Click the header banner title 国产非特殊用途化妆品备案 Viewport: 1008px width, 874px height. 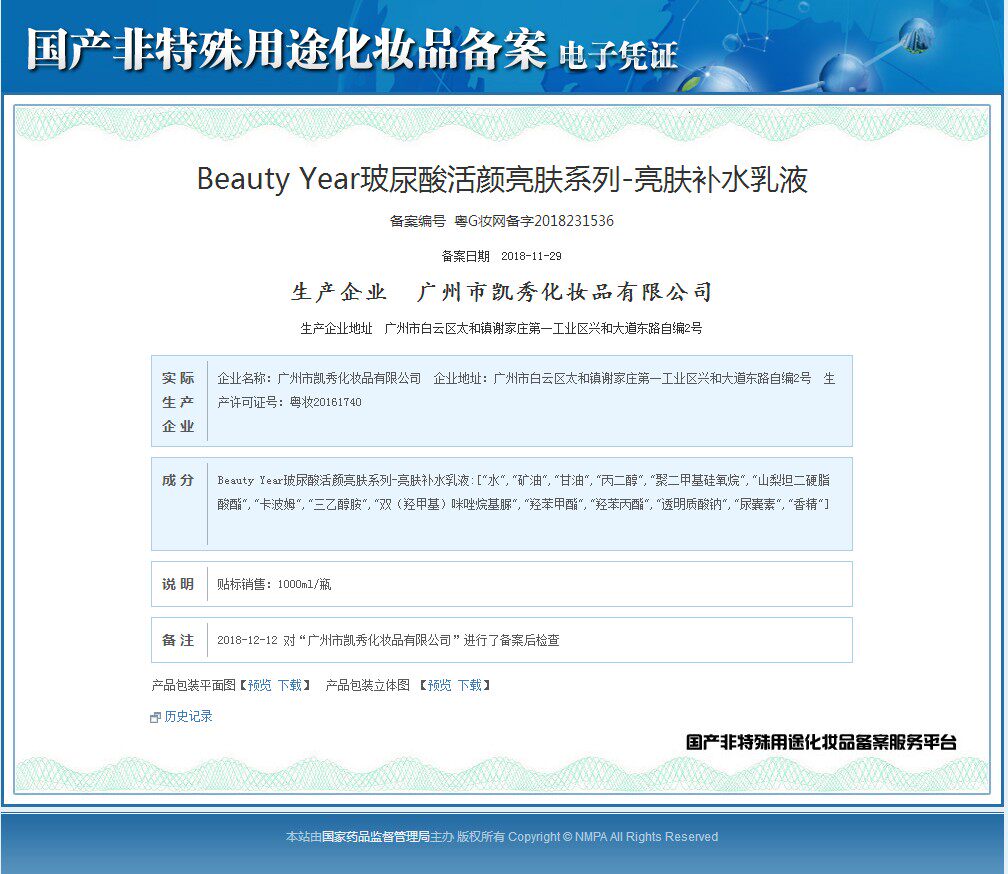click(x=287, y=49)
